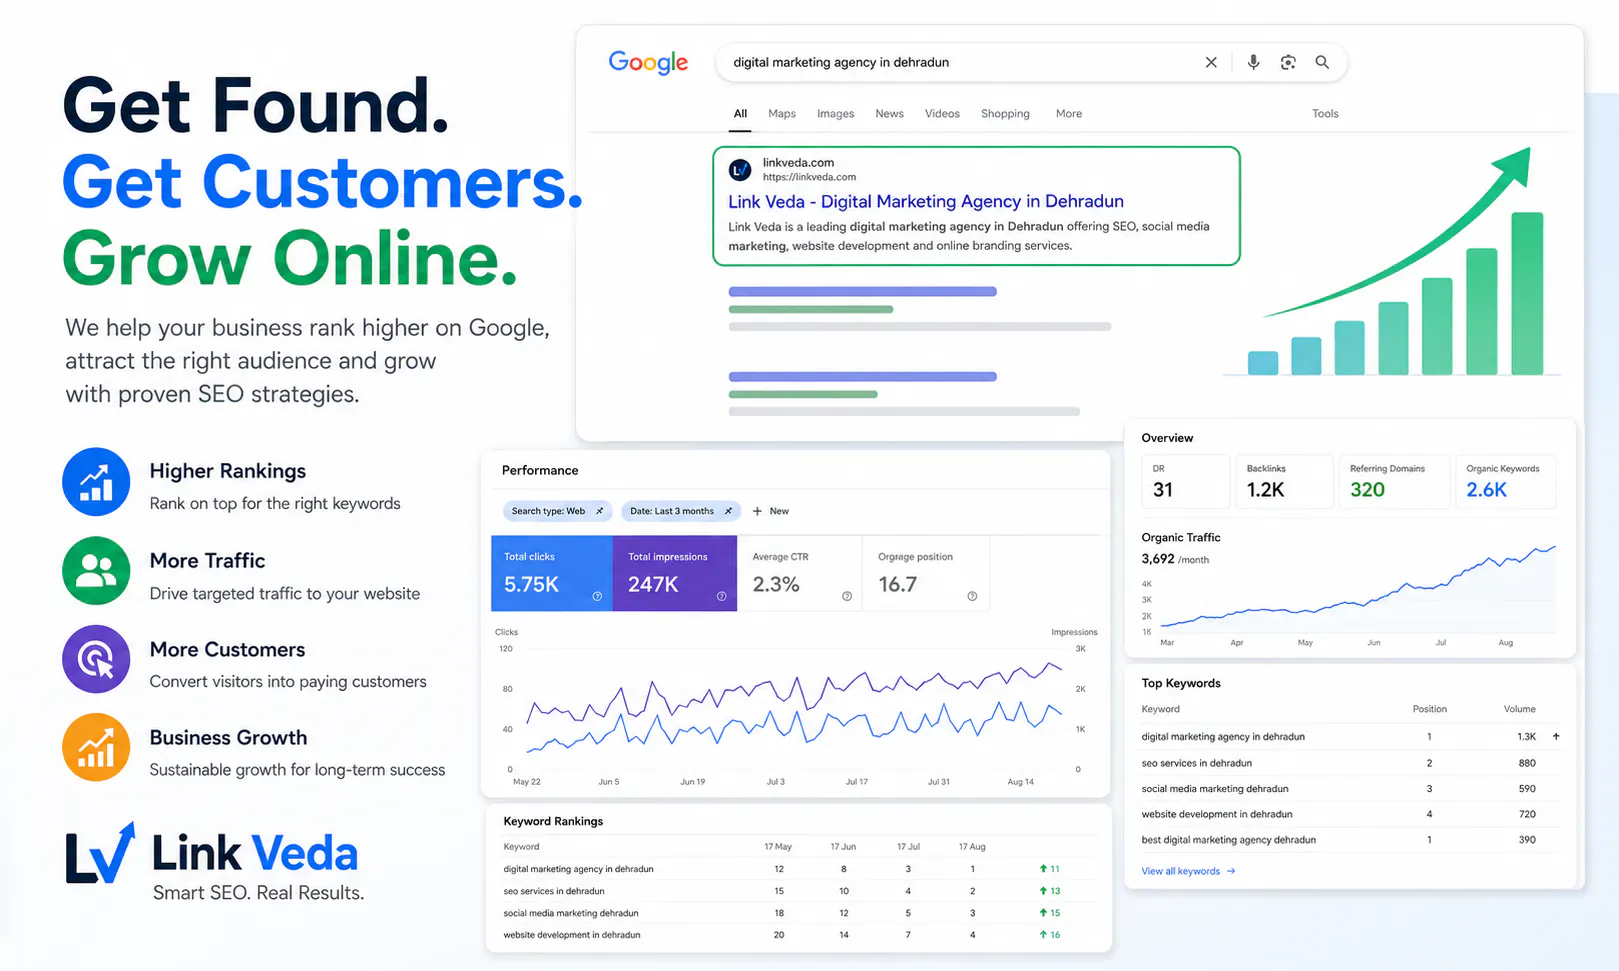Click the DR 31 overview card
Screen dimensions: 1619x971
click(x=1186, y=481)
